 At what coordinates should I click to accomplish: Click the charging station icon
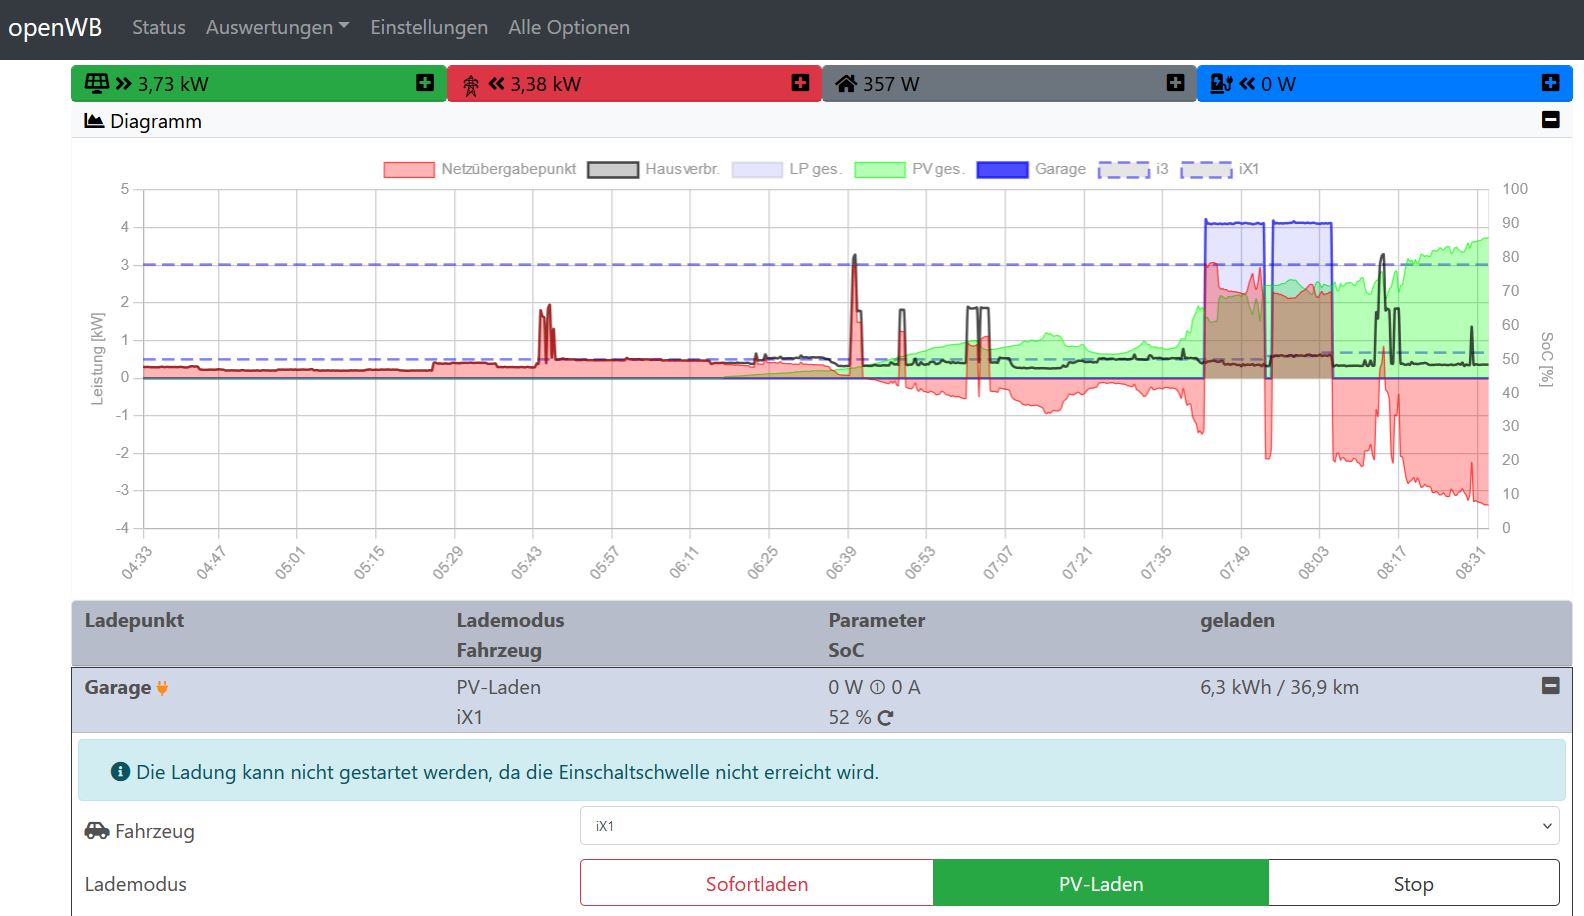1221,84
